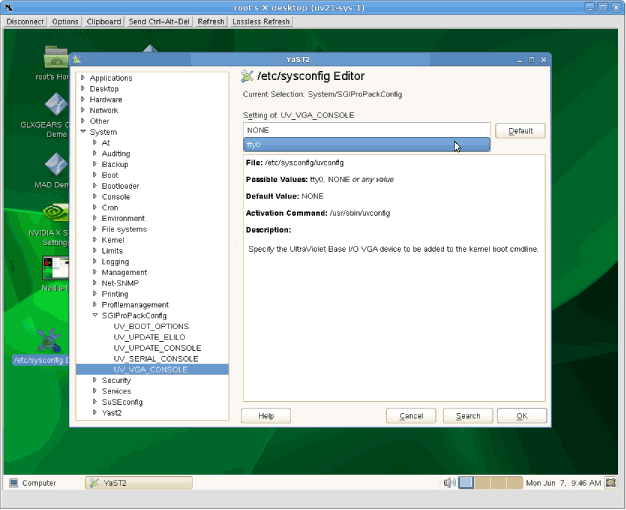Select the Profilemanagement tree item
The width and height of the screenshot is (626, 510).
click(x=135, y=305)
